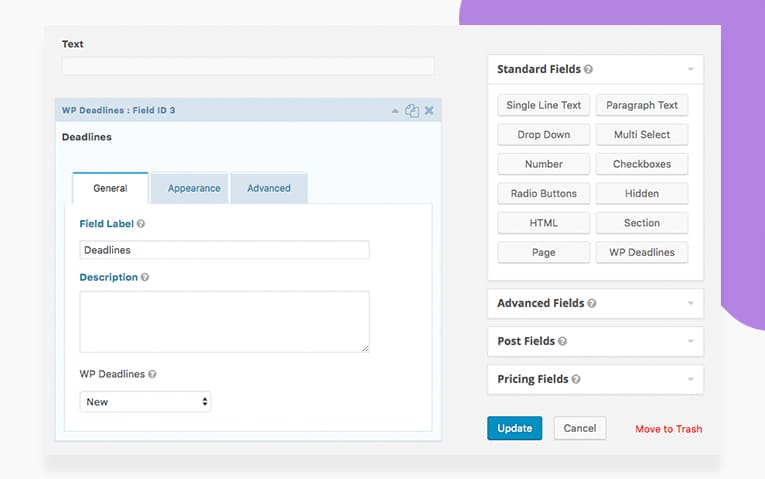The height and width of the screenshot is (479, 765).
Task: Add an HTML field
Action: tap(544, 223)
